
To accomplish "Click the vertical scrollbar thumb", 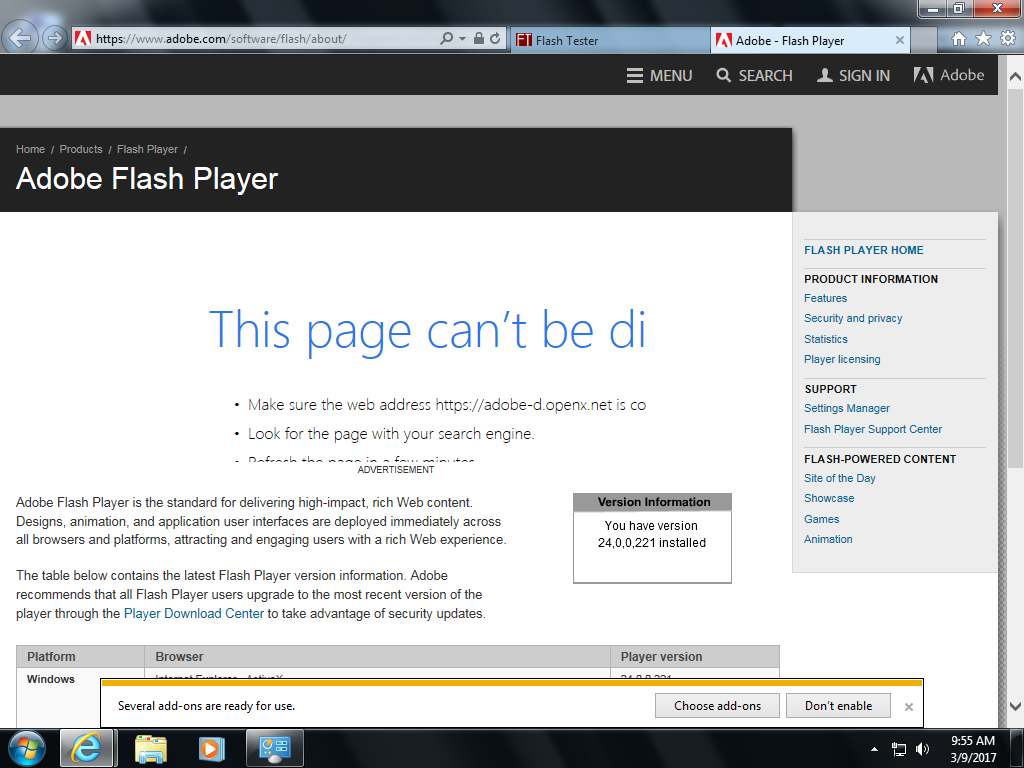I will click(x=1015, y=278).
